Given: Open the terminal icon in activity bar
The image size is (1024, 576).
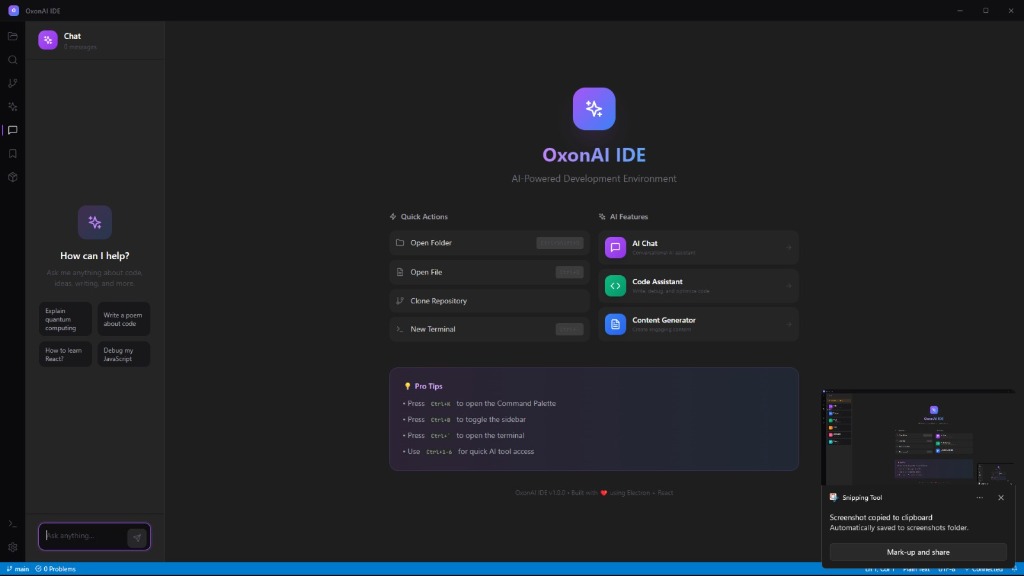Looking at the screenshot, I should [13, 524].
